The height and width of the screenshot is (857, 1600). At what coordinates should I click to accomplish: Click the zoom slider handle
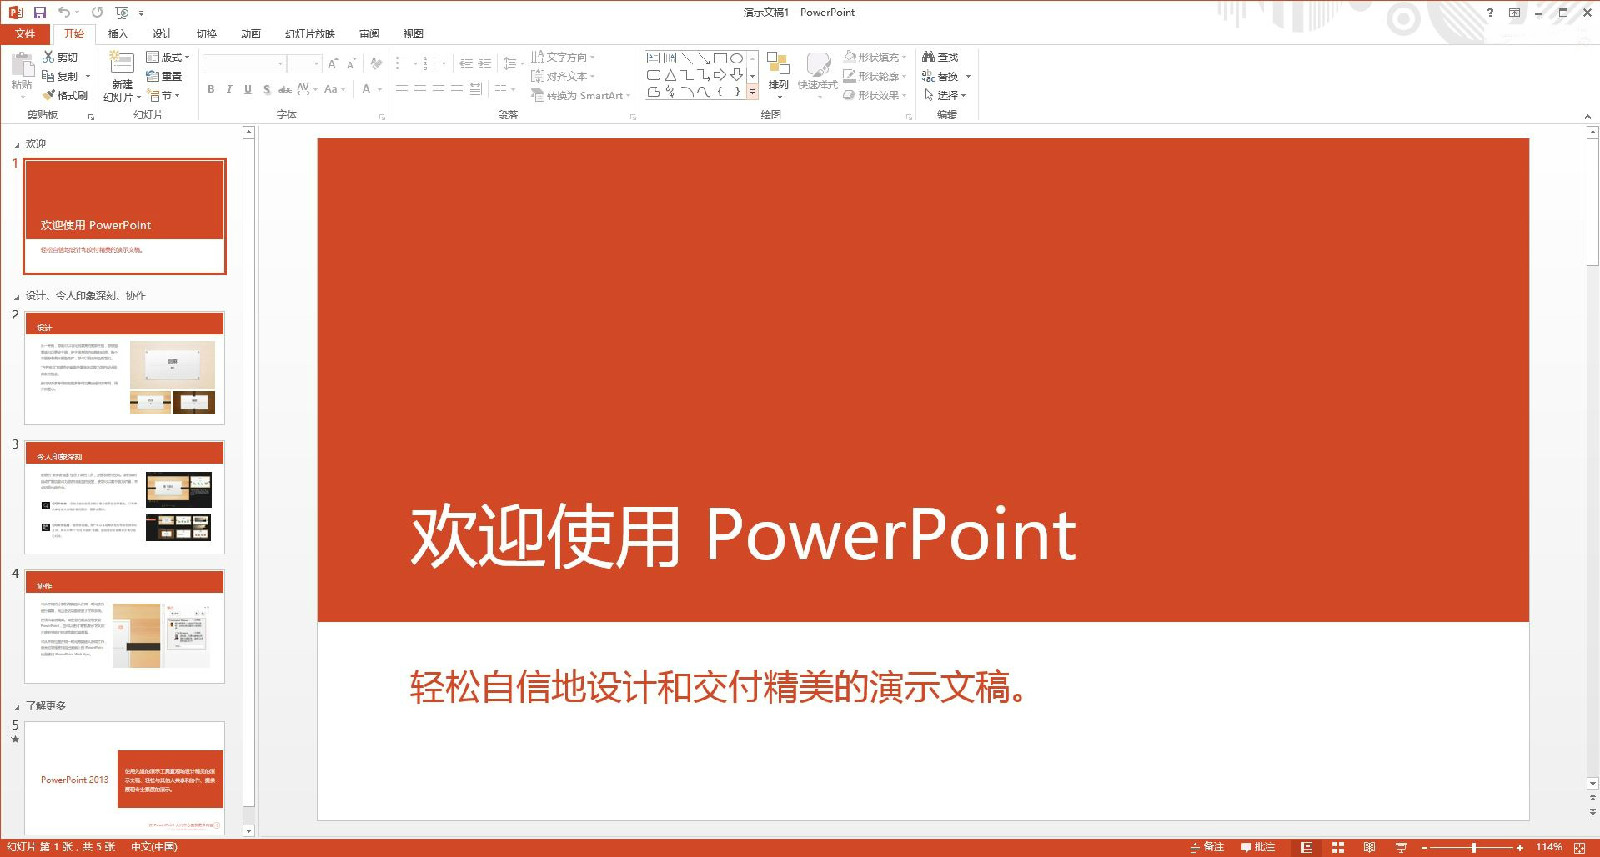(1474, 847)
